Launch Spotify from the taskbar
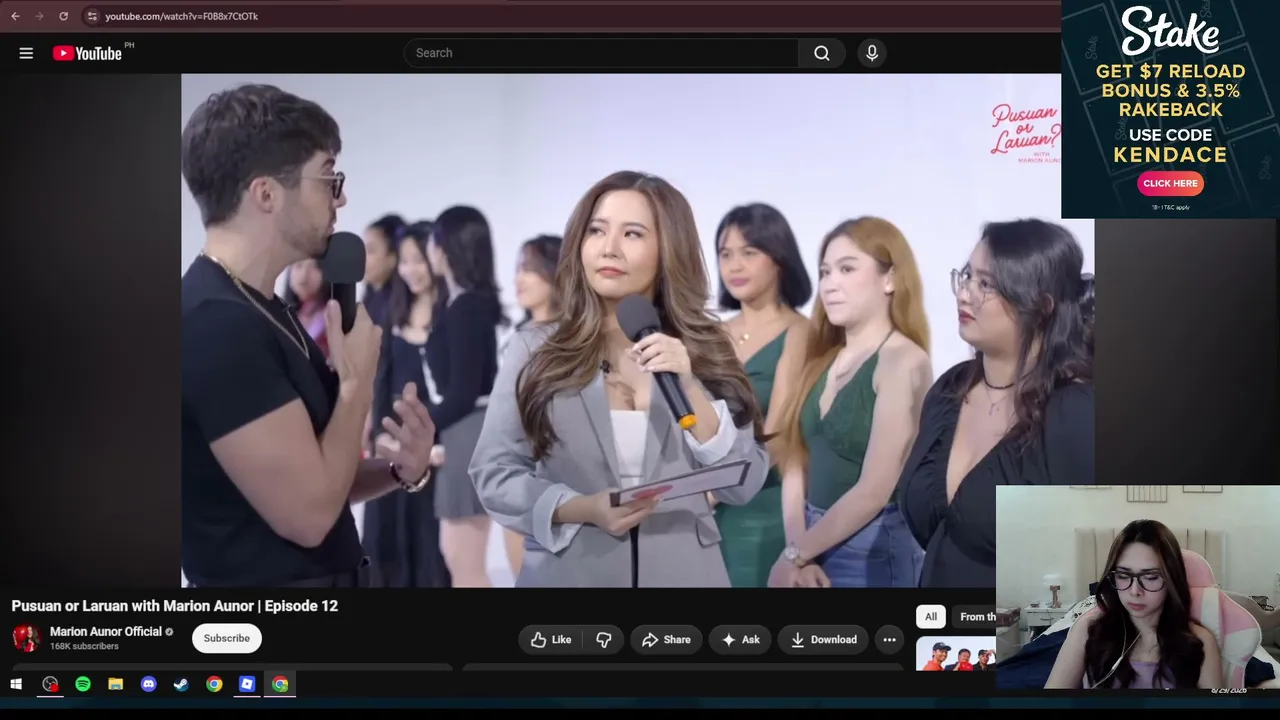Viewport: 1280px width, 720px height. [x=83, y=684]
